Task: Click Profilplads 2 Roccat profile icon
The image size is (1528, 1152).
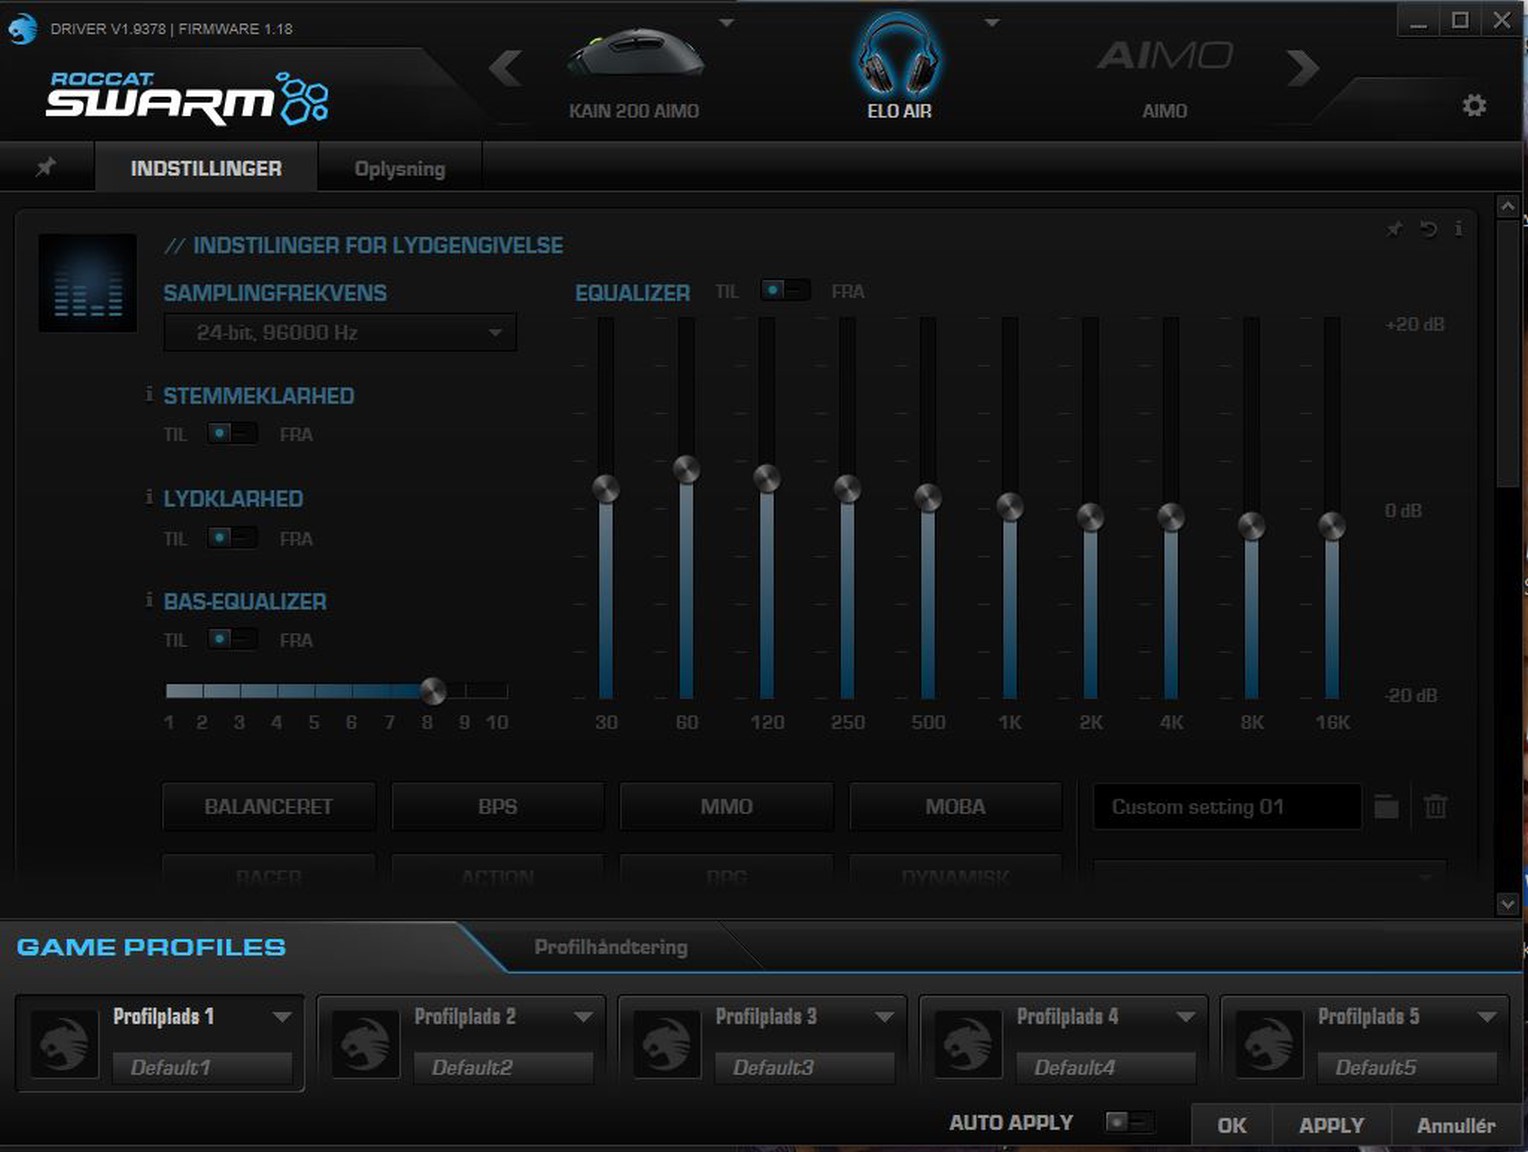Action: [365, 1042]
